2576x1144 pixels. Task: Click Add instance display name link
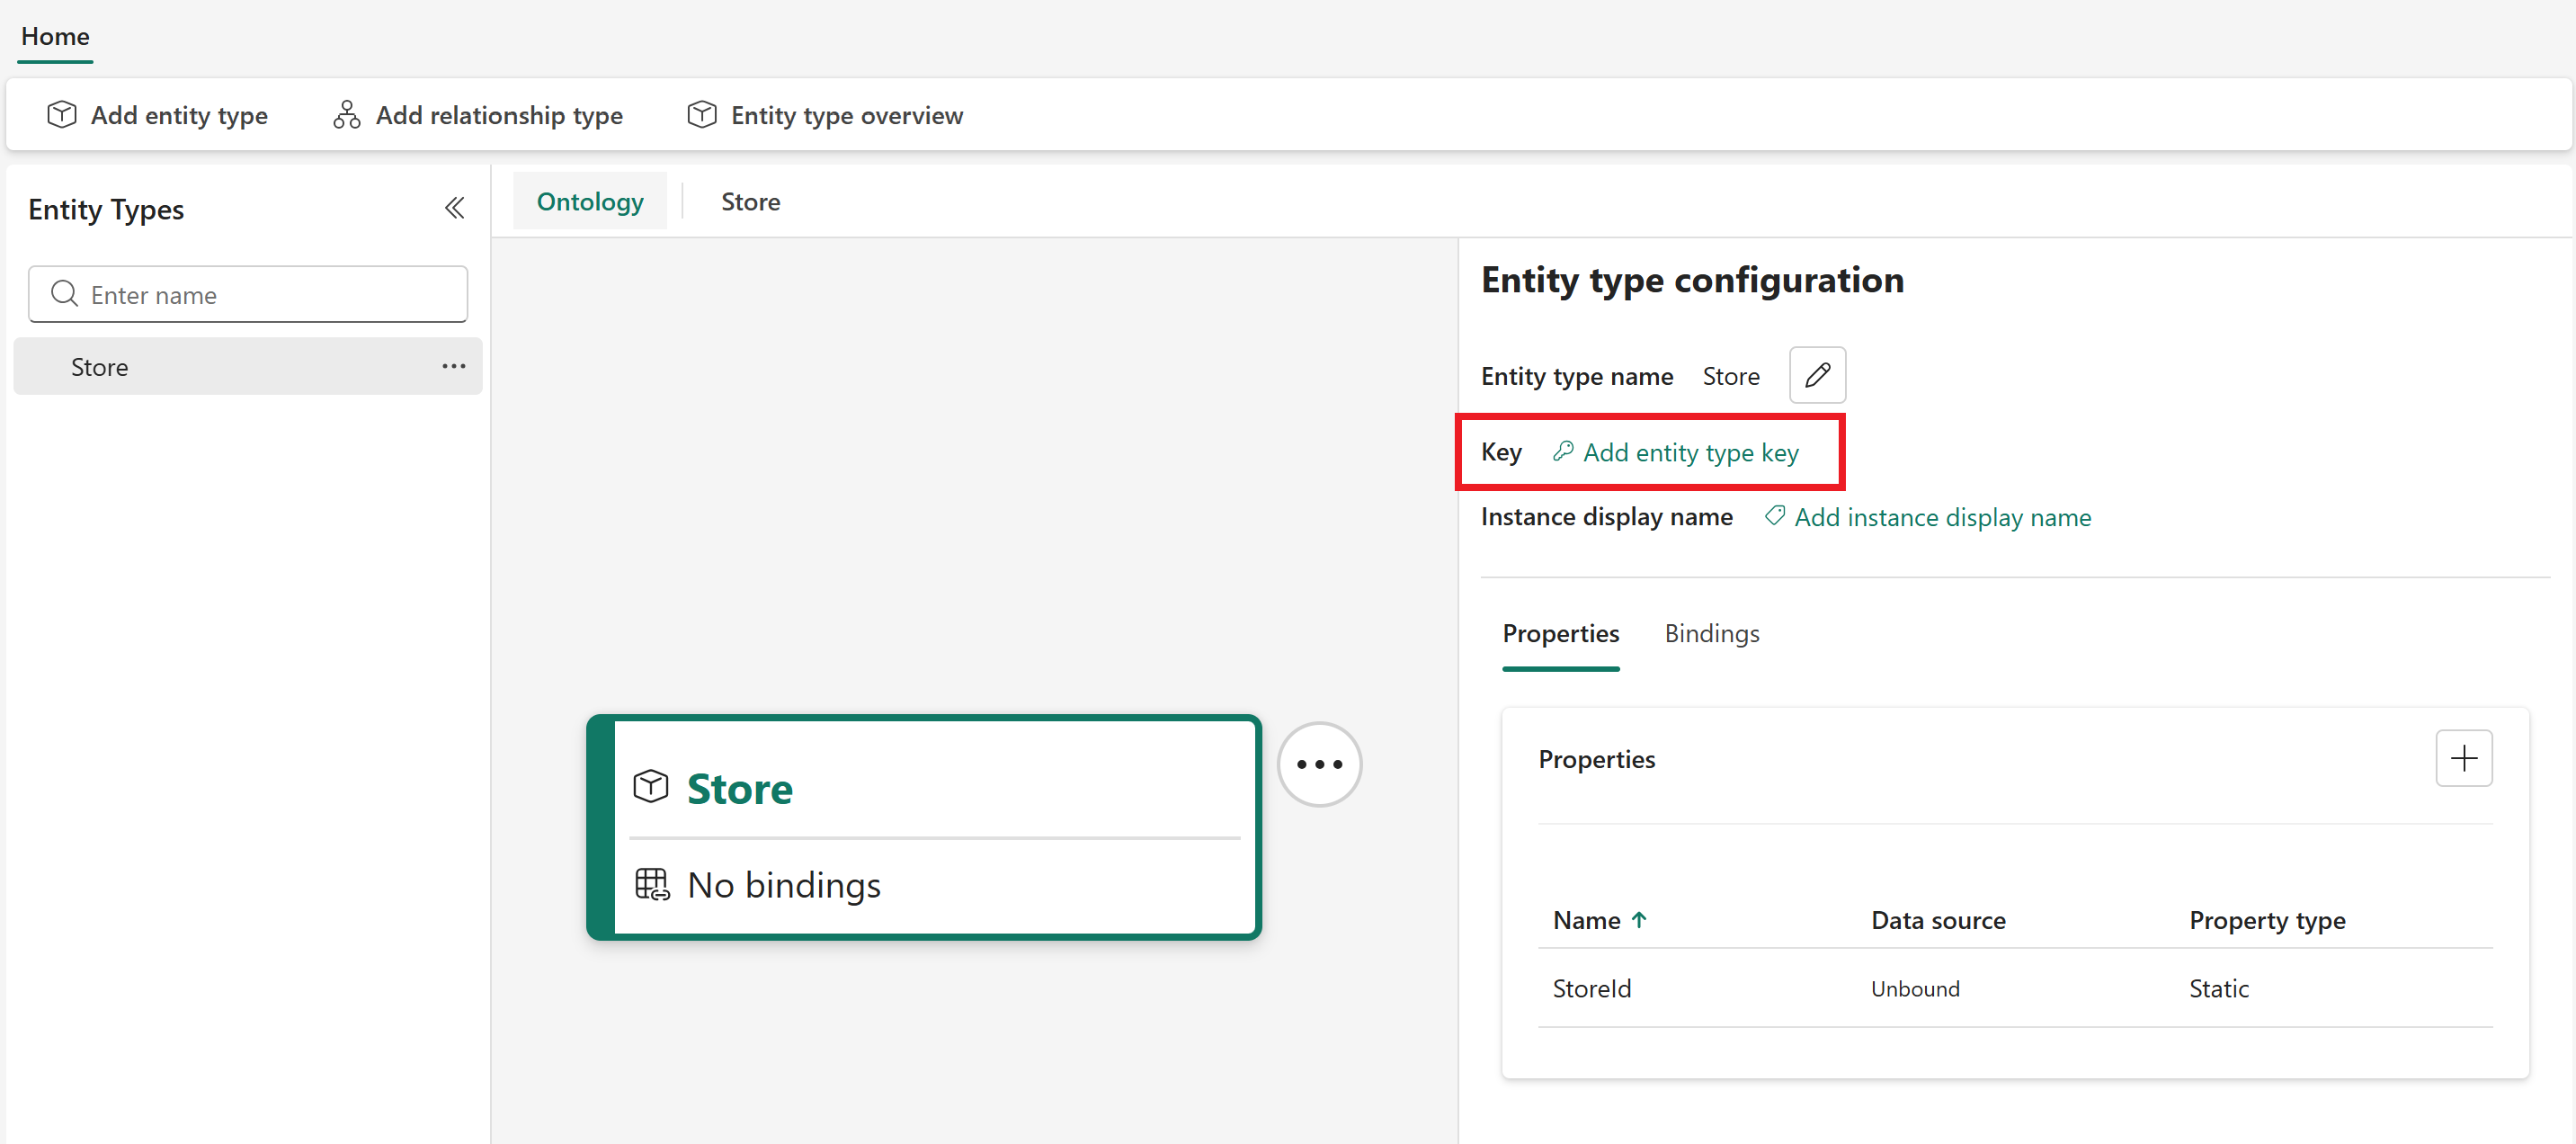pos(1942,518)
